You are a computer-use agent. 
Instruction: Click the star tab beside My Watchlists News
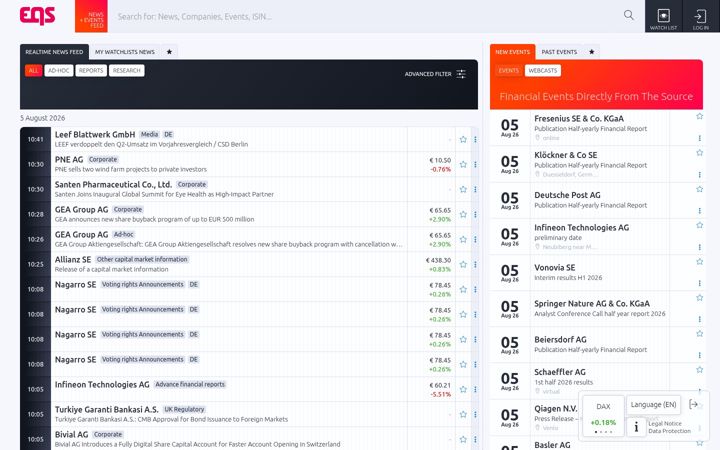coord(169,52)
